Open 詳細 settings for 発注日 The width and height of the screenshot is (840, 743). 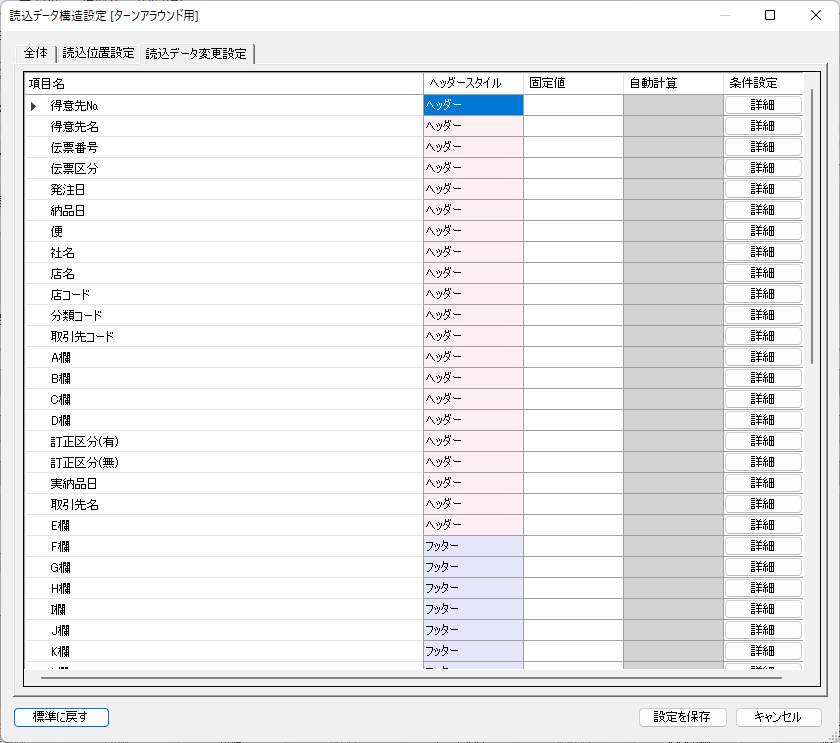[763, 188]
